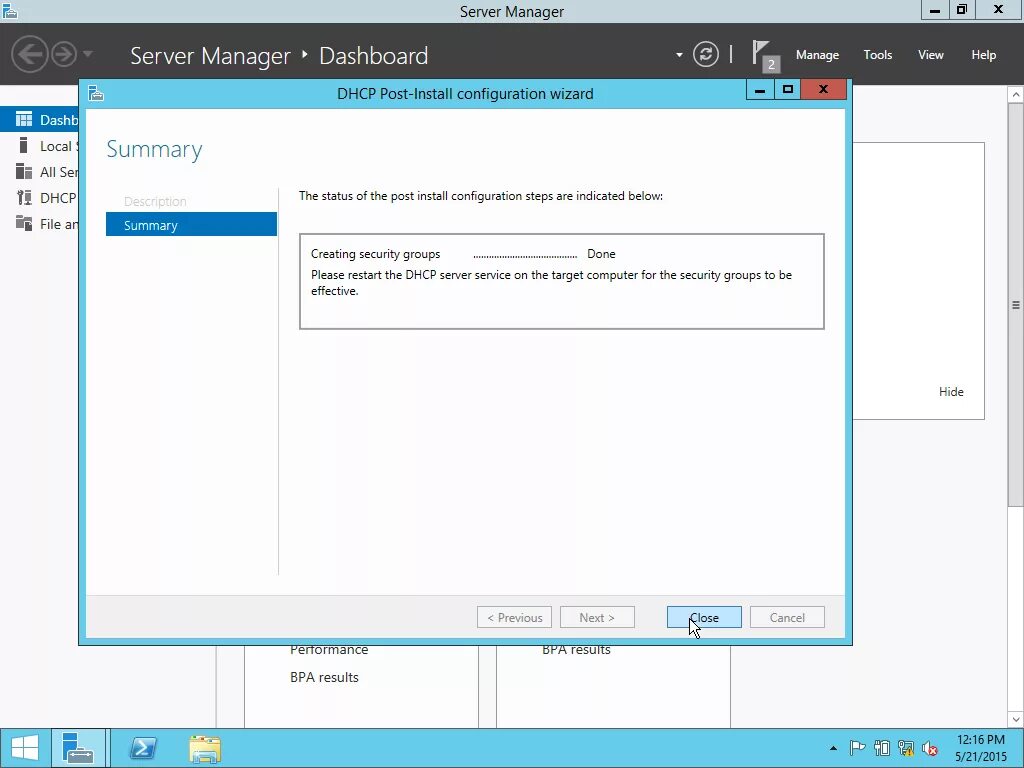Viewport: 1024px width, 768px height.
Task: Click the device tray icon beside the flag
Action: 882,748
